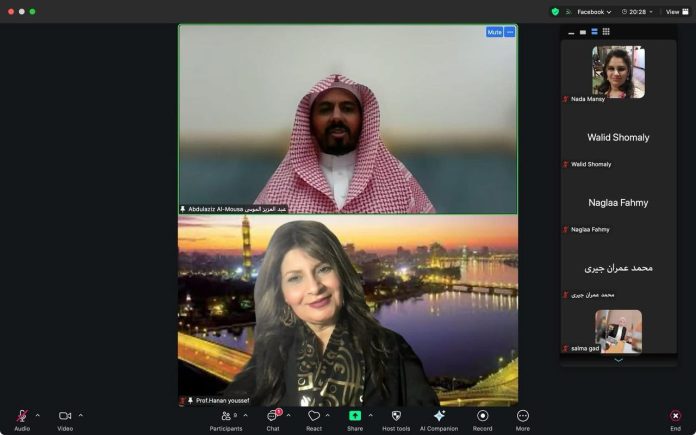The image size is (696, 435).
Task: Launch the AI Companion
Action: point(438,416)
